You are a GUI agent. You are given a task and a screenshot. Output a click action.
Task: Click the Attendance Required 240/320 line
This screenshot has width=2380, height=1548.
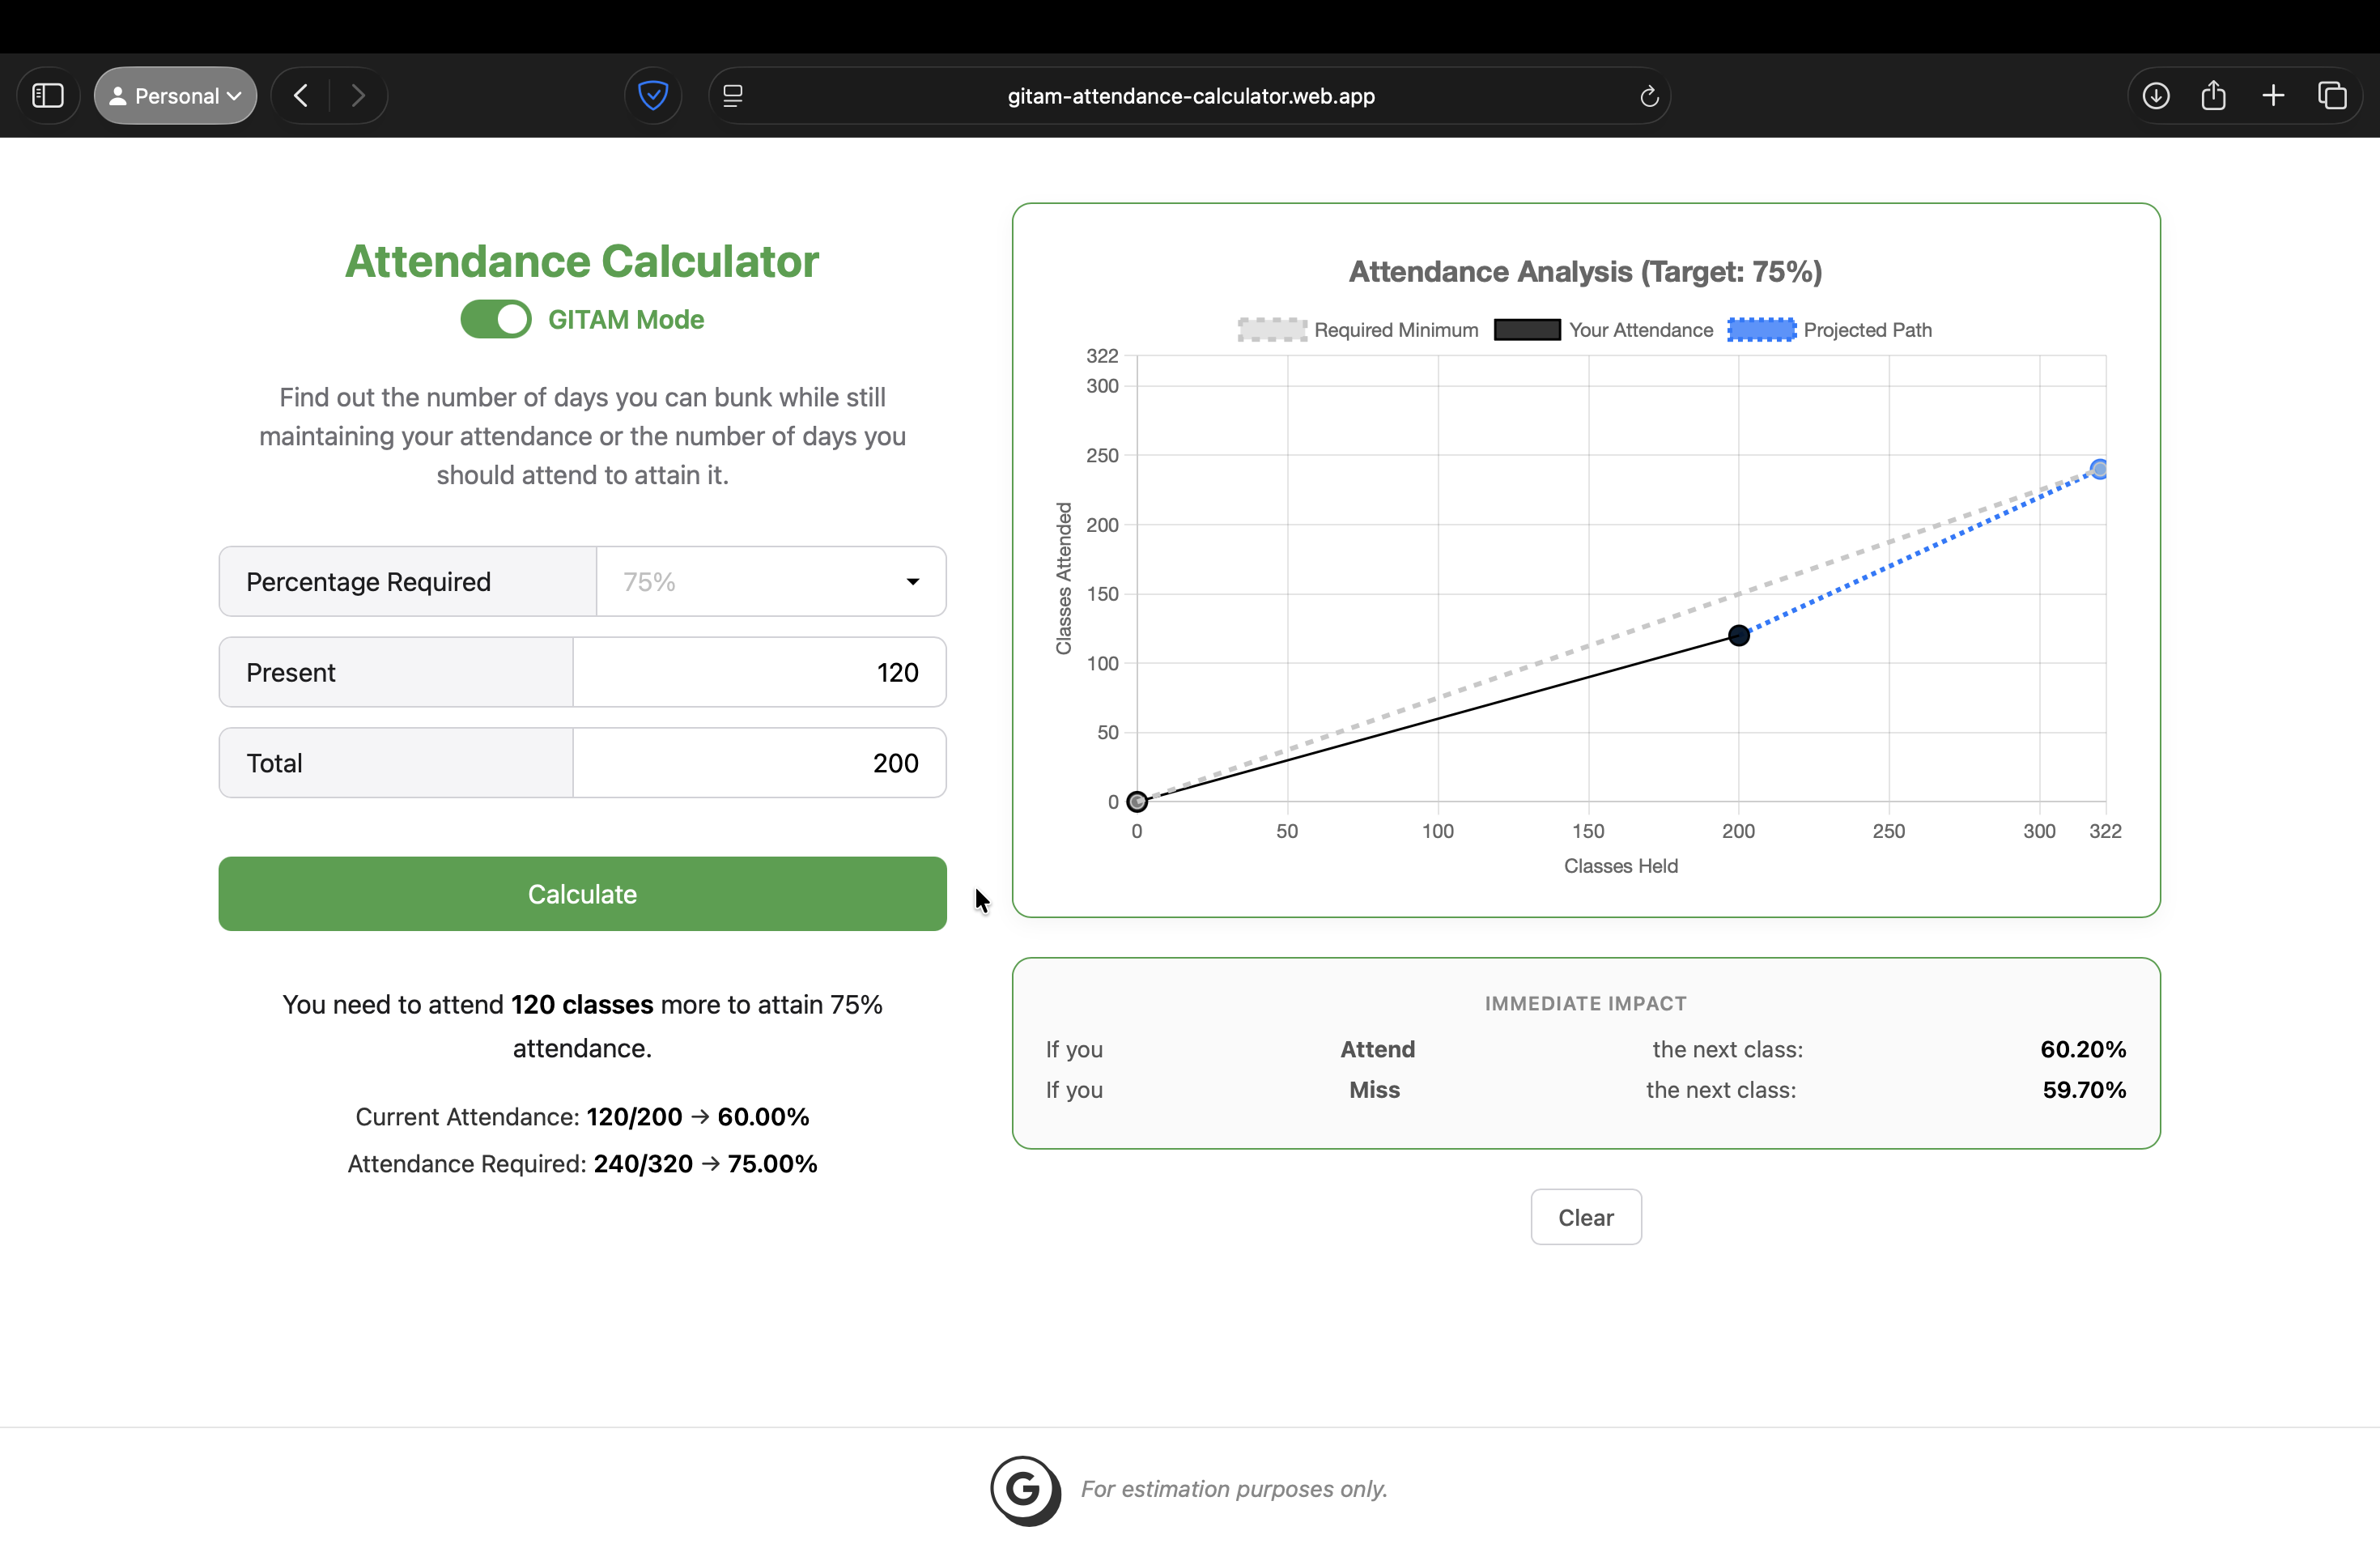tap(582, 1164)
